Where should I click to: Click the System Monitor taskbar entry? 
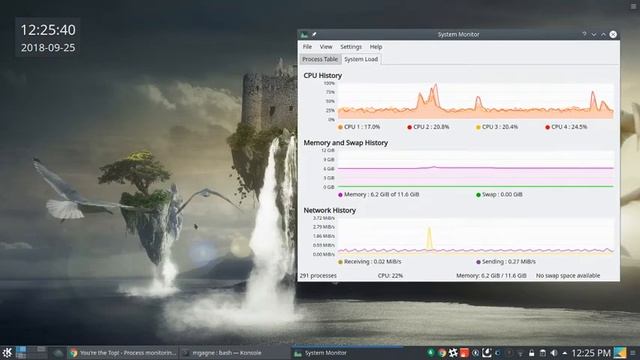coord(347,353)
